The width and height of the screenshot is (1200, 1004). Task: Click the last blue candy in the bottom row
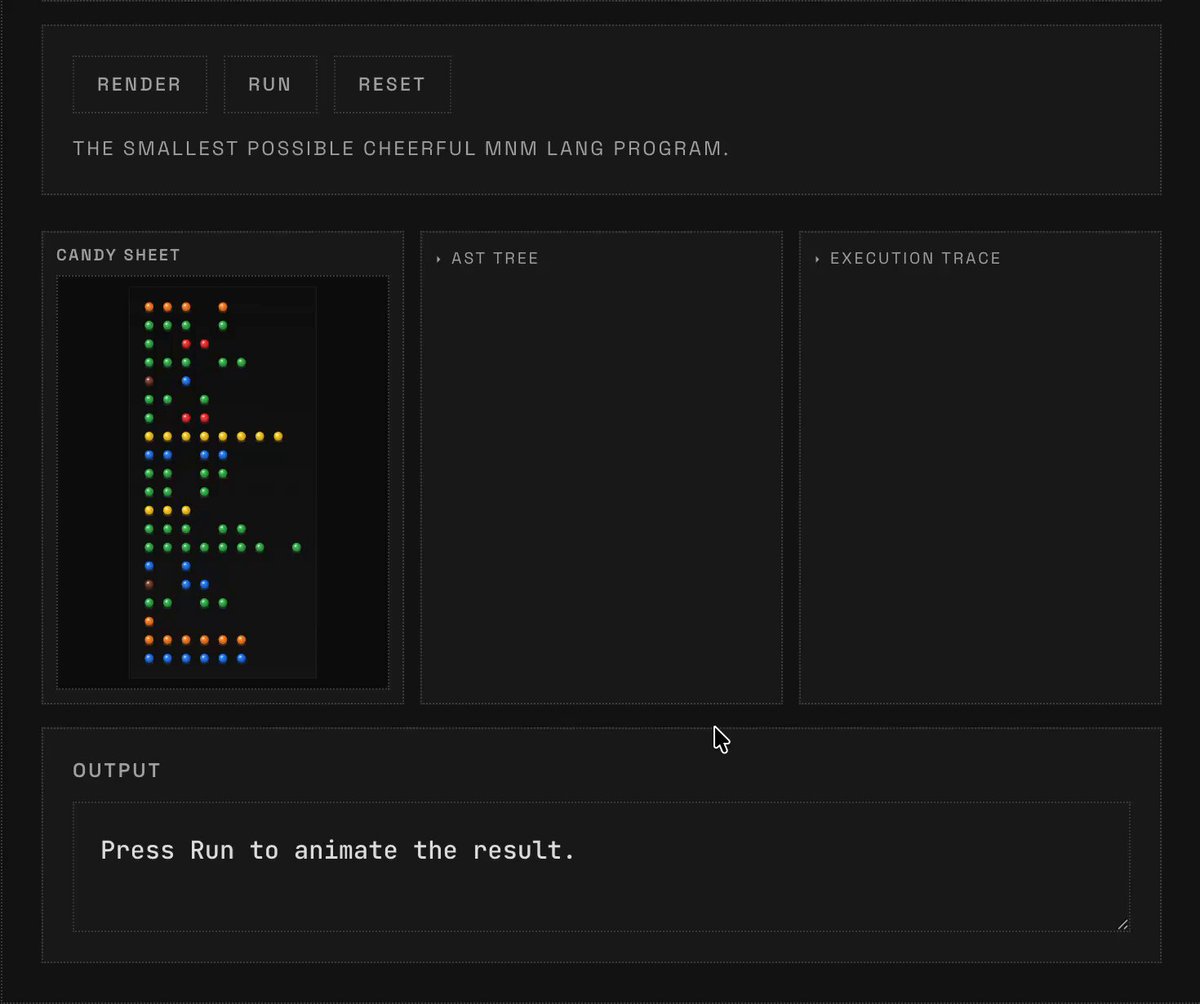click(241, 658)
